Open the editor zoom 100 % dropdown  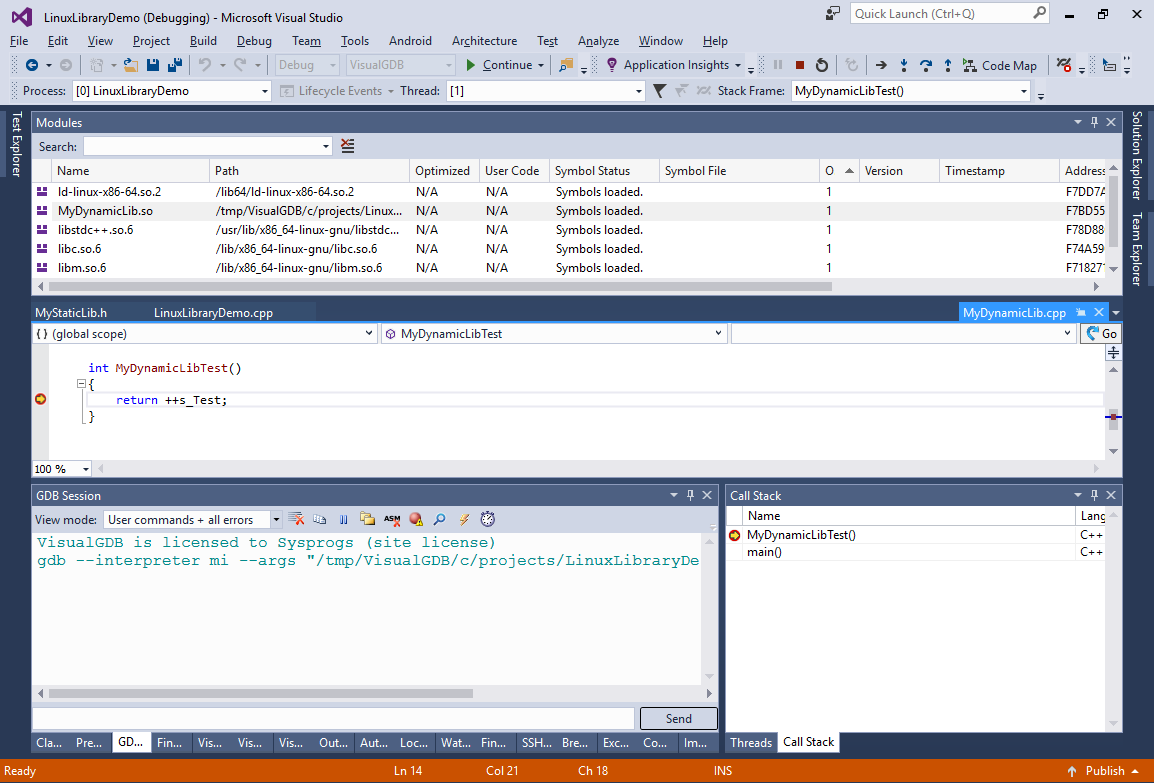tap(85, 469)
